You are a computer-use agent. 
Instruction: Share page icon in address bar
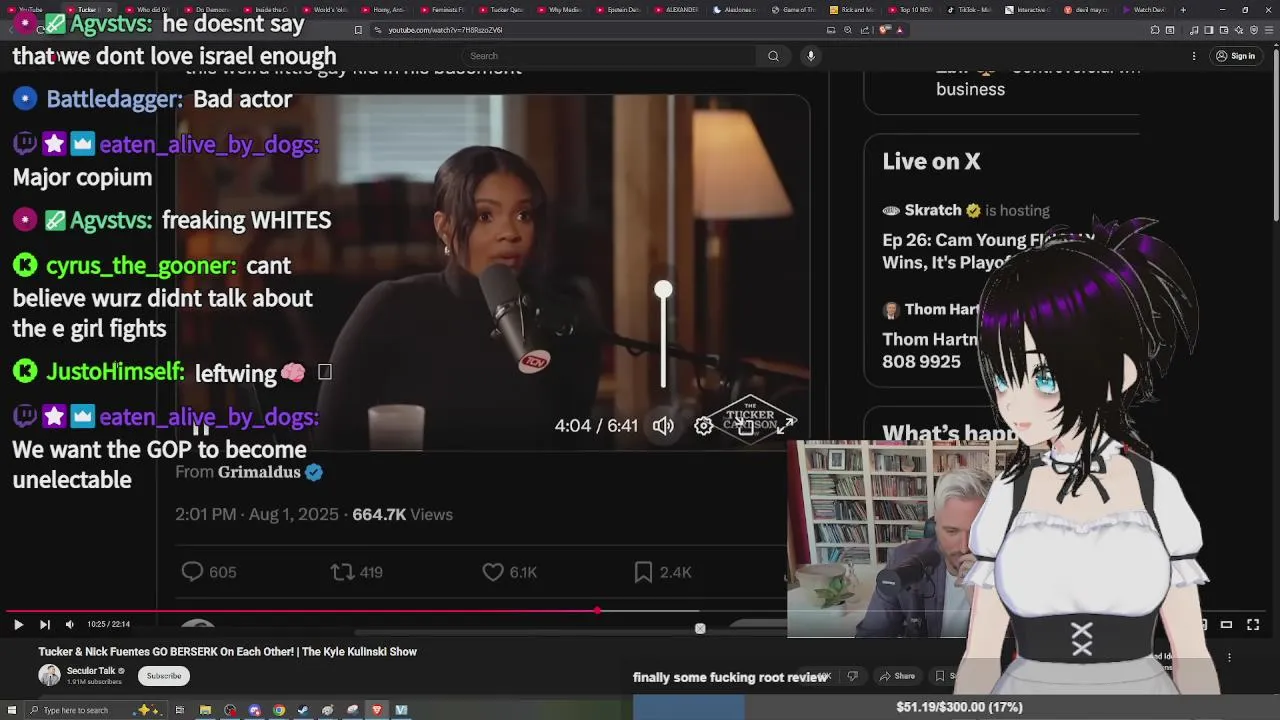click(865, 30)
